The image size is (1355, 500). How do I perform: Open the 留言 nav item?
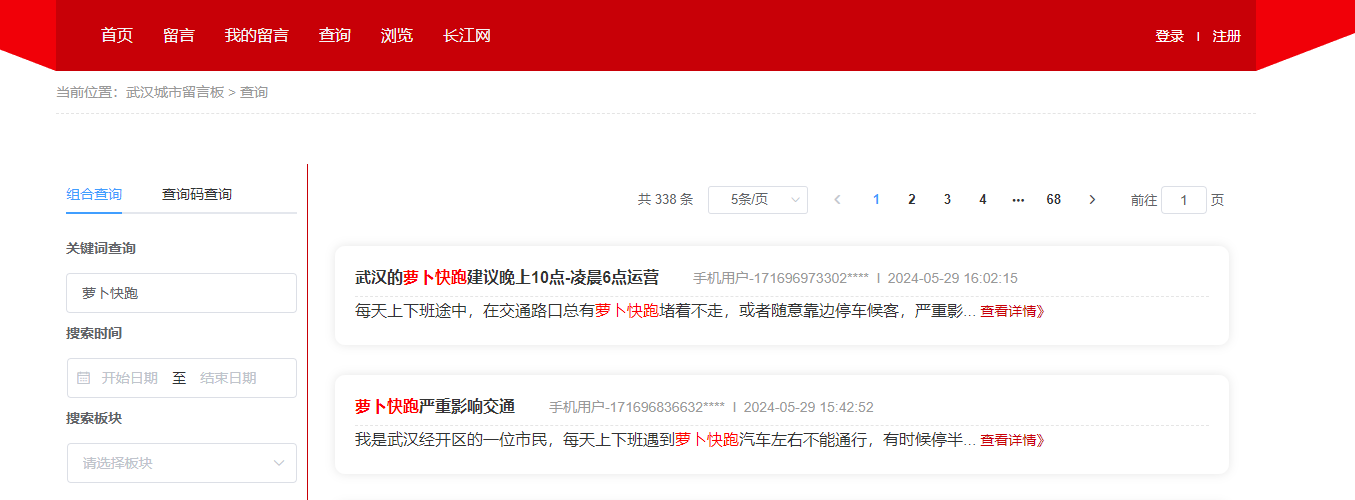[179, 36]
